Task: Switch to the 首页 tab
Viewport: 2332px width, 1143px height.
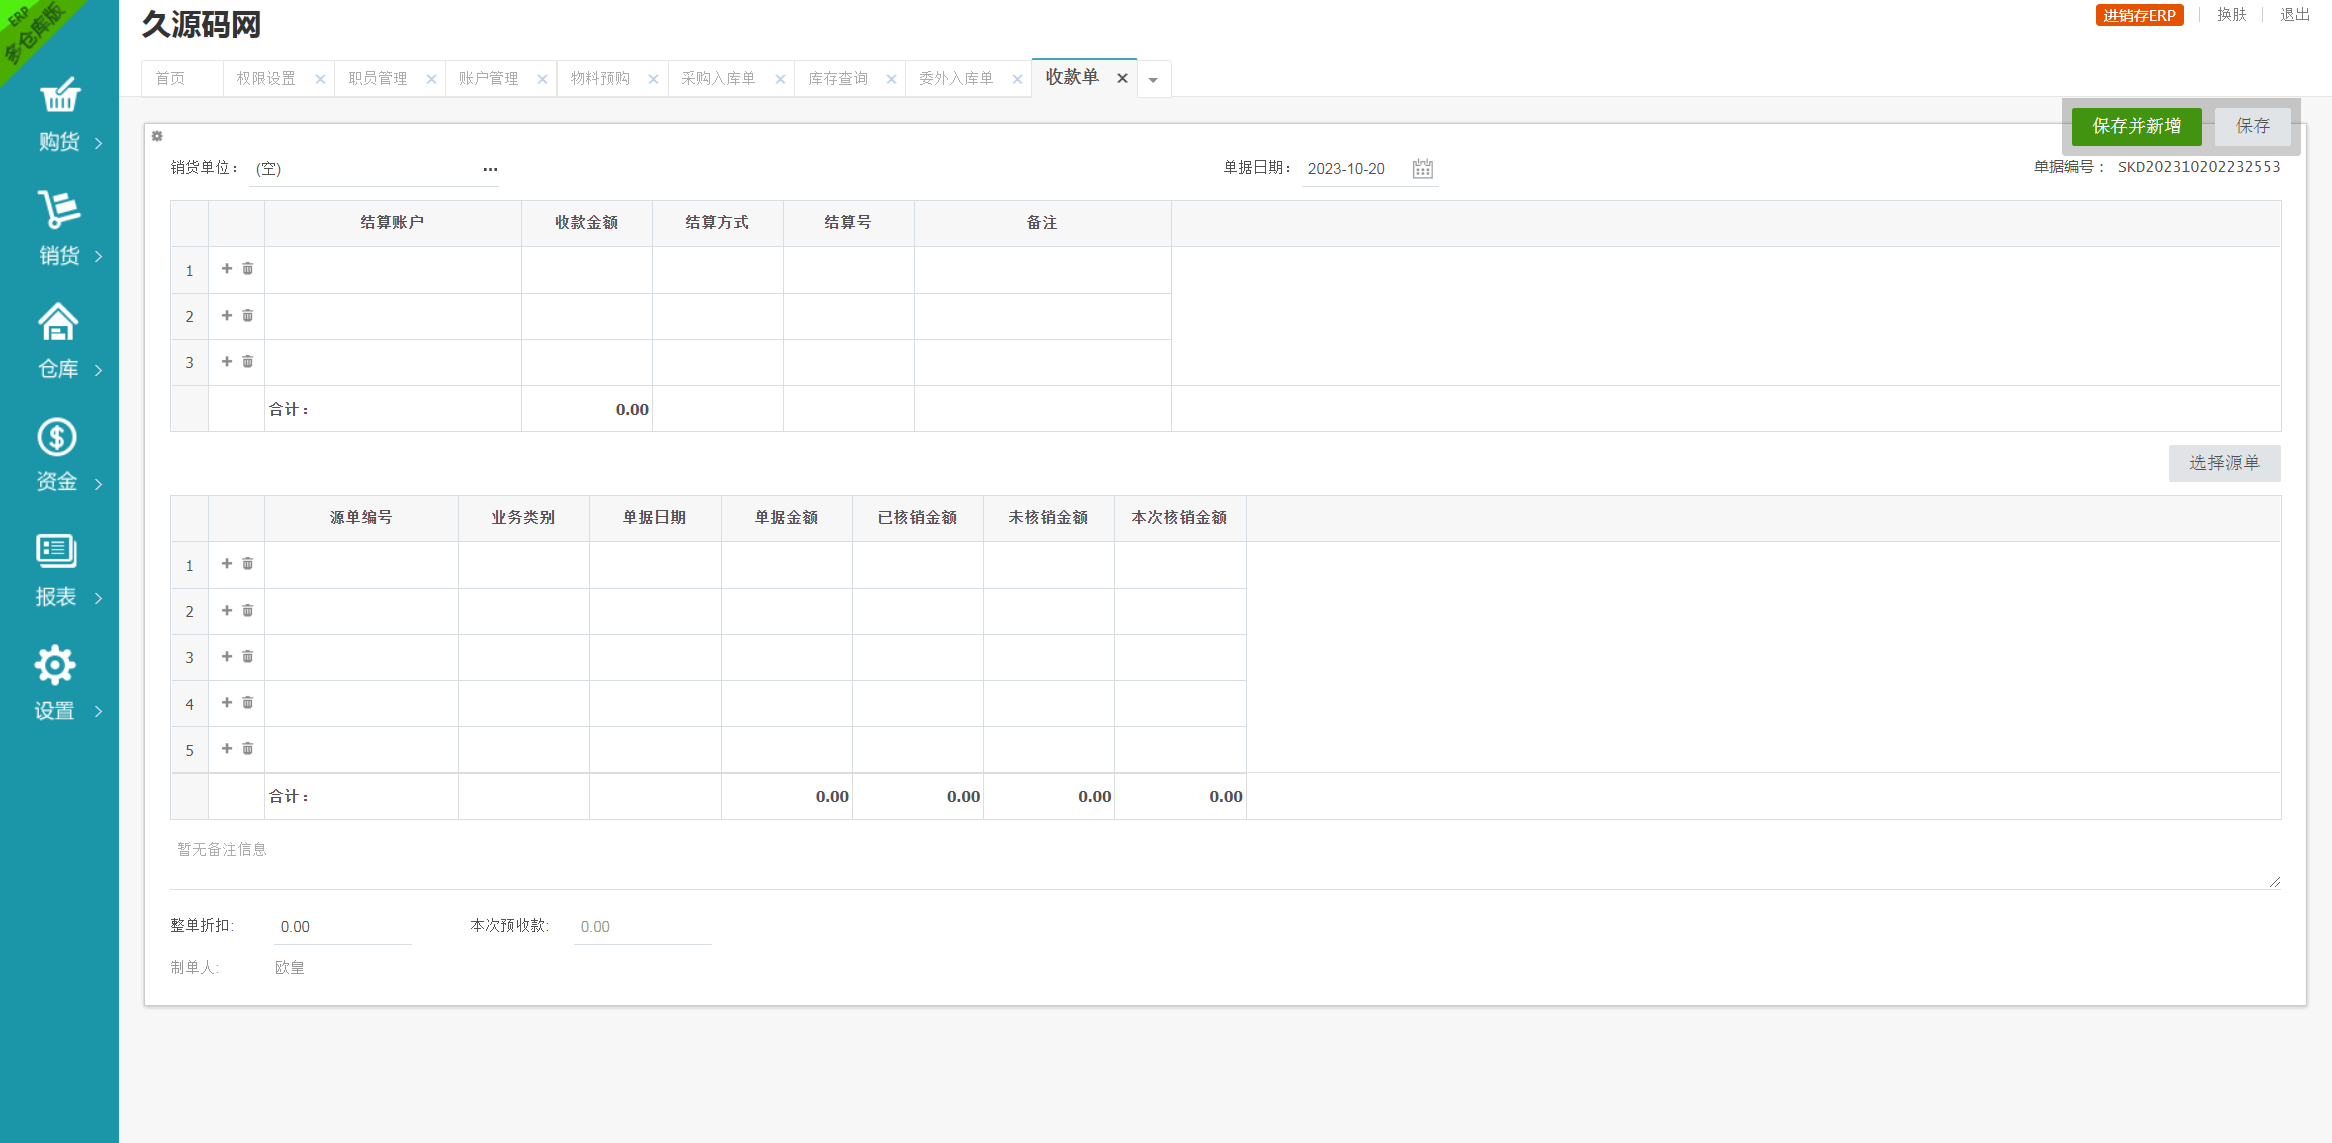Action: pyautogui.click(x=170, y=79)
